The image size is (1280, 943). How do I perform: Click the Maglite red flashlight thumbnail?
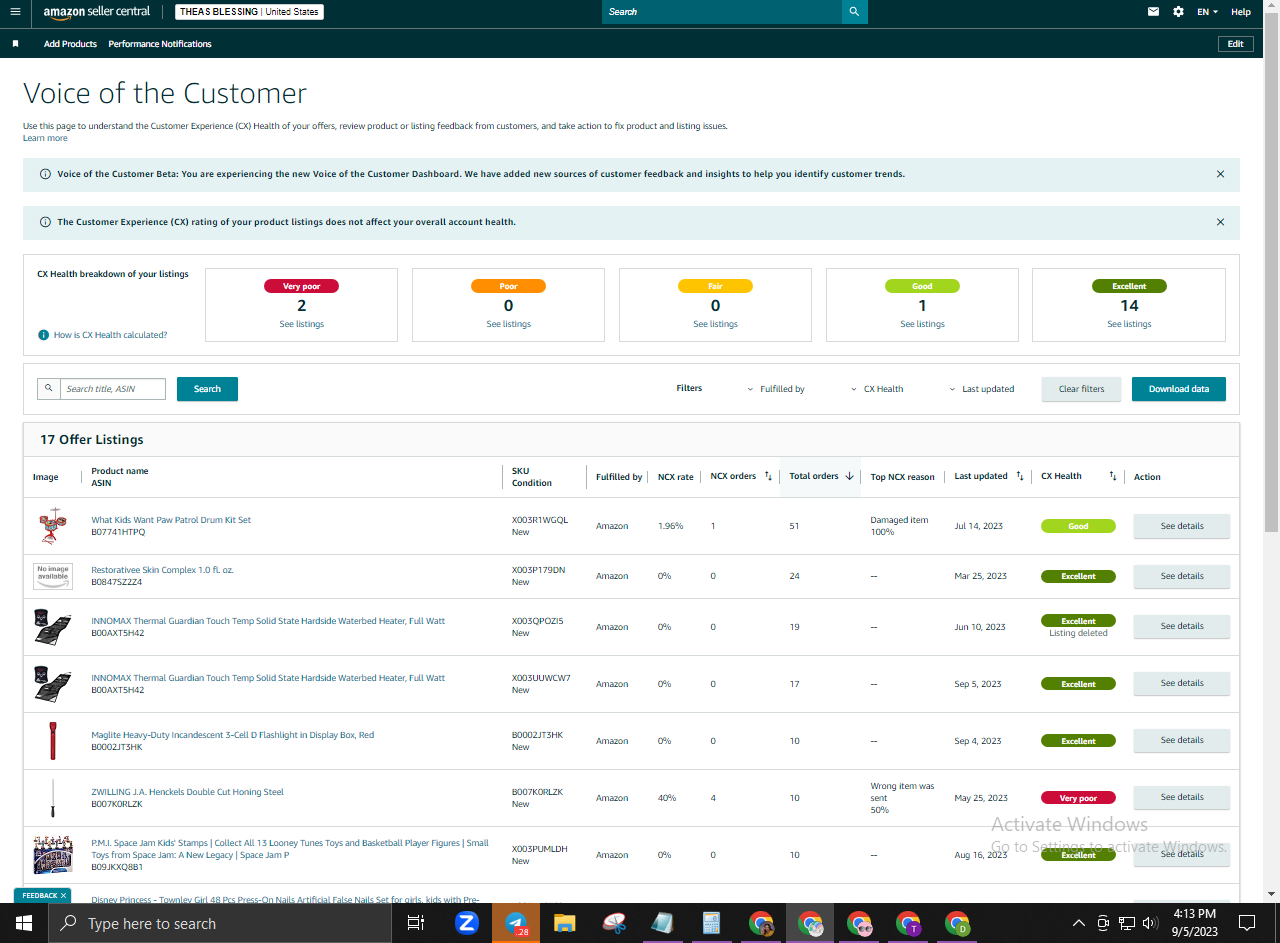53,740
